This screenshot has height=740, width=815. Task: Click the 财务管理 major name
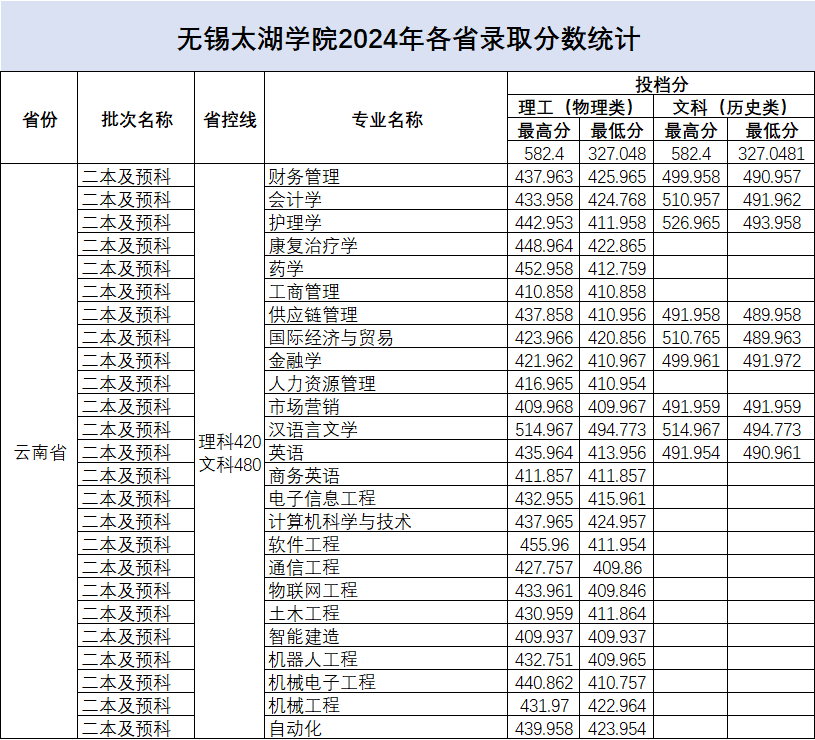[304, 177]
